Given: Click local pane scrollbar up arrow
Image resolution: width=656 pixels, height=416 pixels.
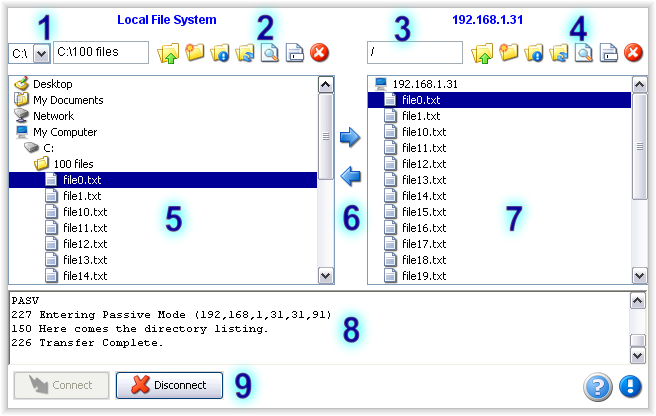Looking at the screenshot, I should click(x=325, y=85).
